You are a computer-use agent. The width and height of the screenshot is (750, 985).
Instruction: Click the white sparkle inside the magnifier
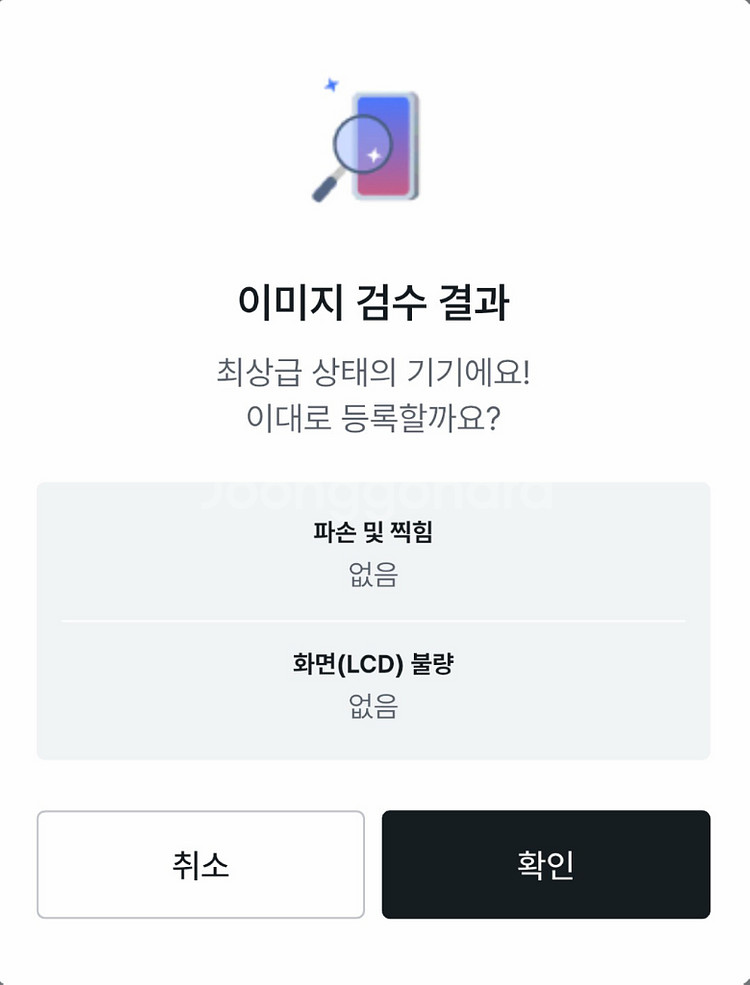point(374,155)
